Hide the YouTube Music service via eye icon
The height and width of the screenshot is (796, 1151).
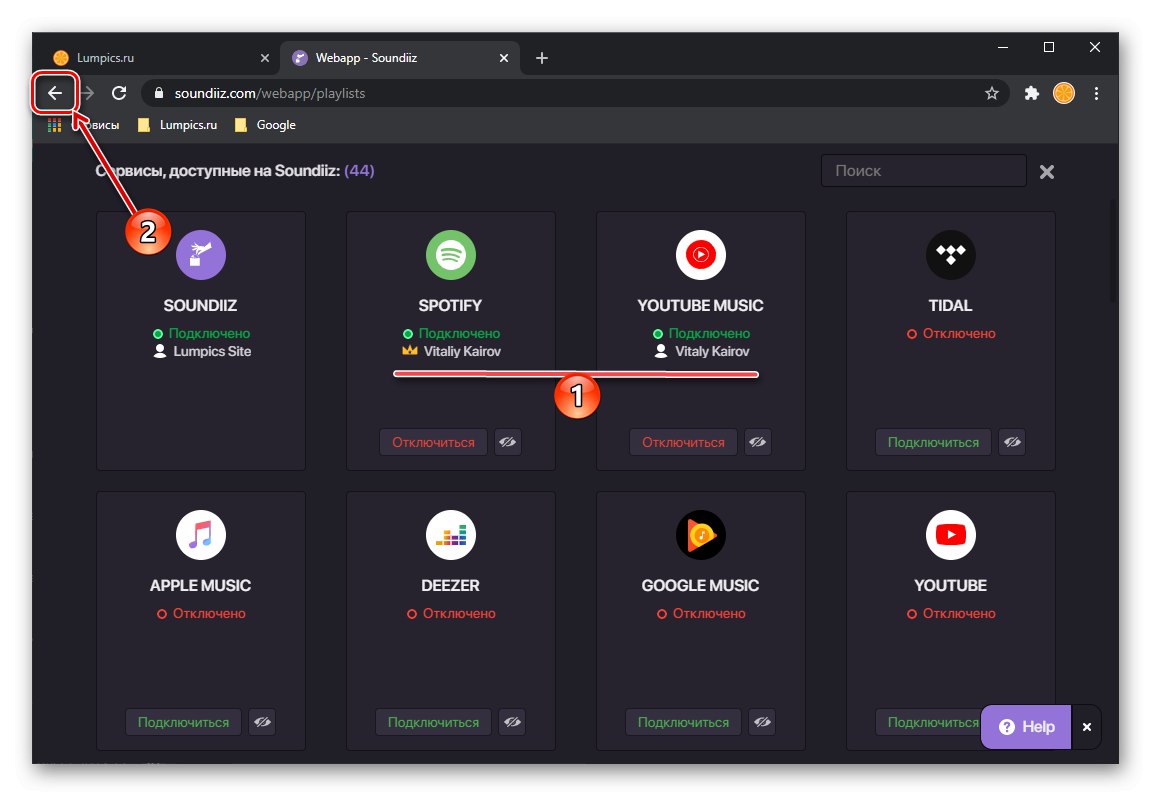758,442
